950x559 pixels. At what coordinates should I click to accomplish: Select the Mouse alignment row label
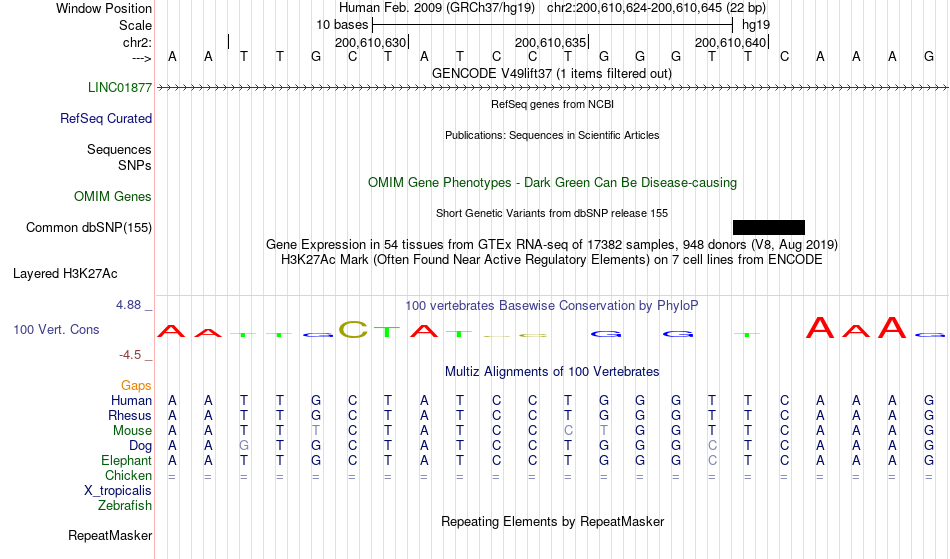pyautogui.click(x=132, y=431)
